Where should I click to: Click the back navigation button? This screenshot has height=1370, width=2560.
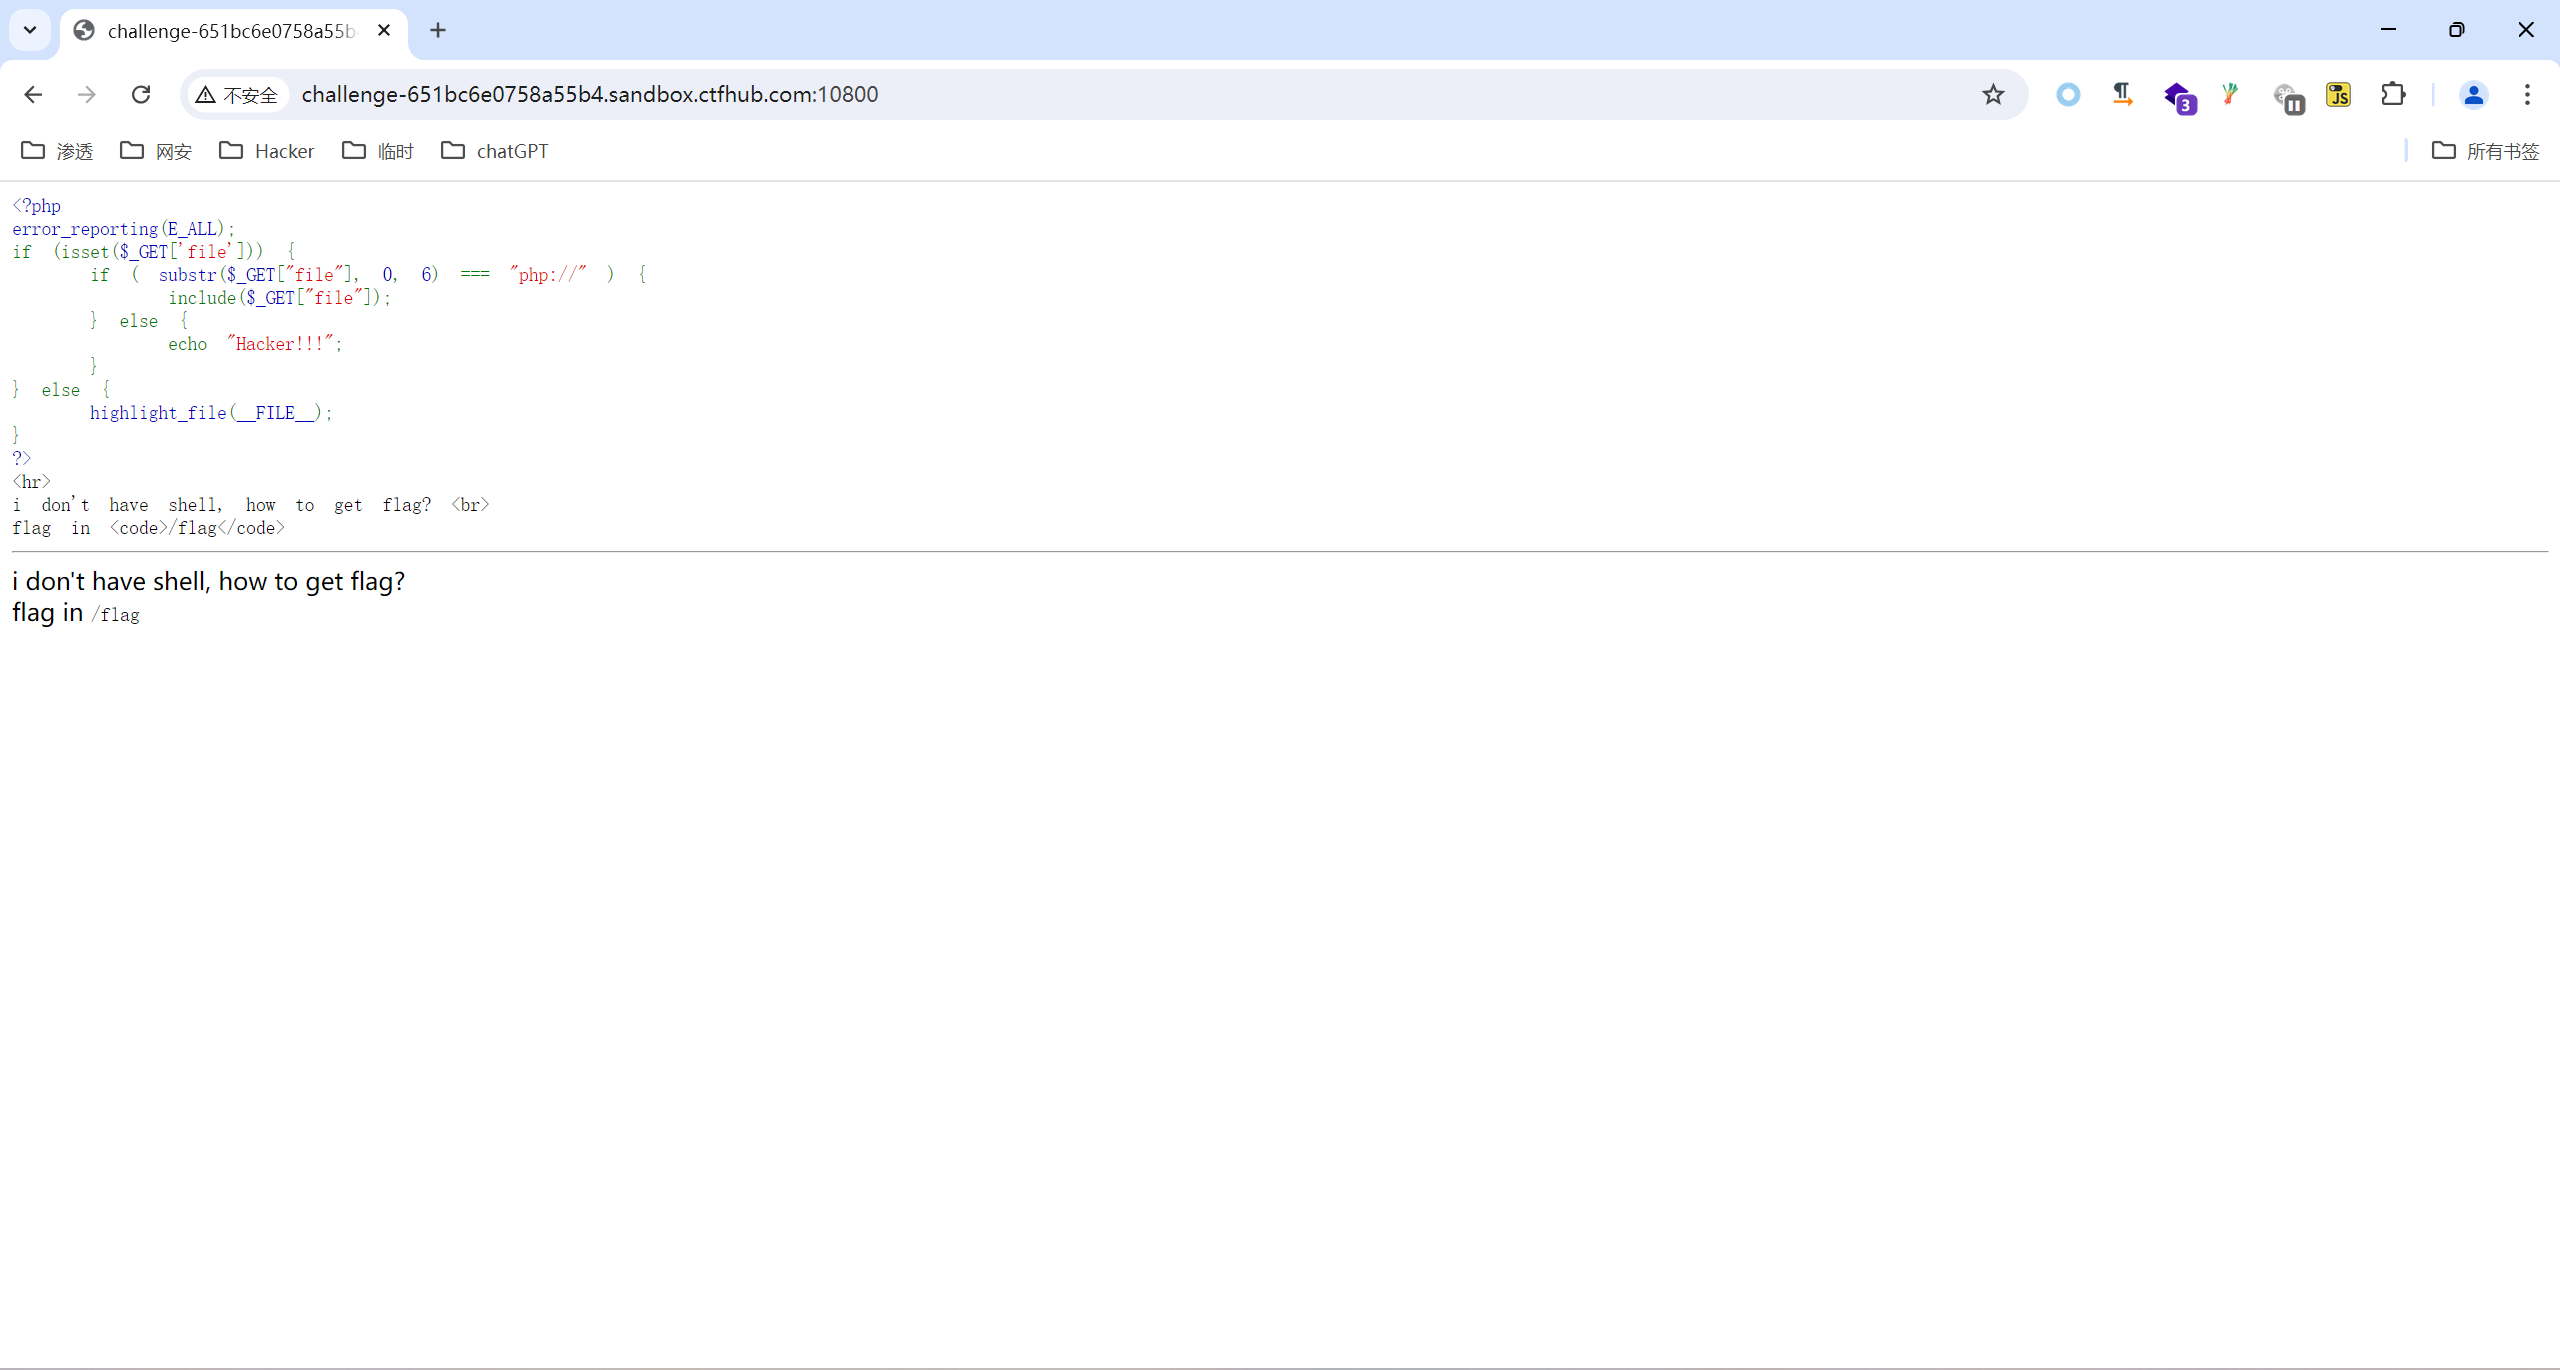click(33, 94)
